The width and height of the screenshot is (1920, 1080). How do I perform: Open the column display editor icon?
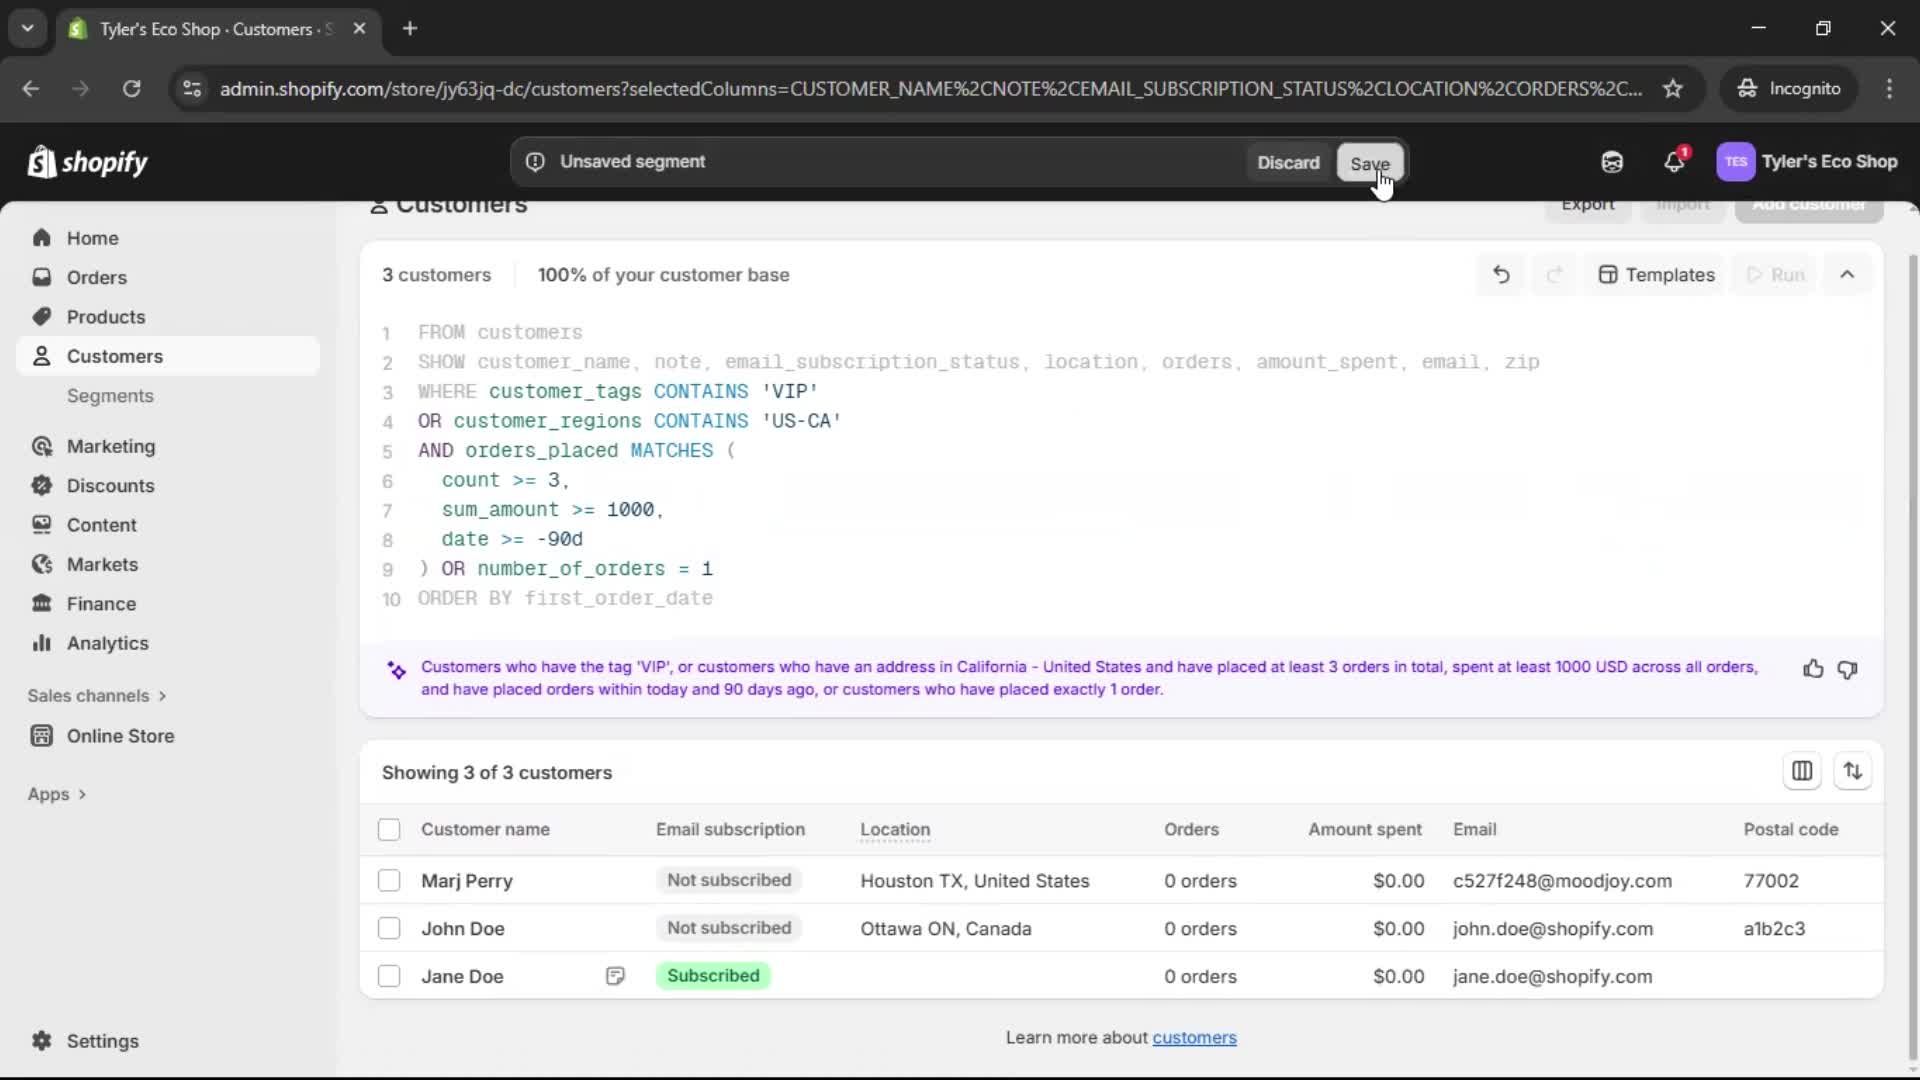(x=1803, y=771)
